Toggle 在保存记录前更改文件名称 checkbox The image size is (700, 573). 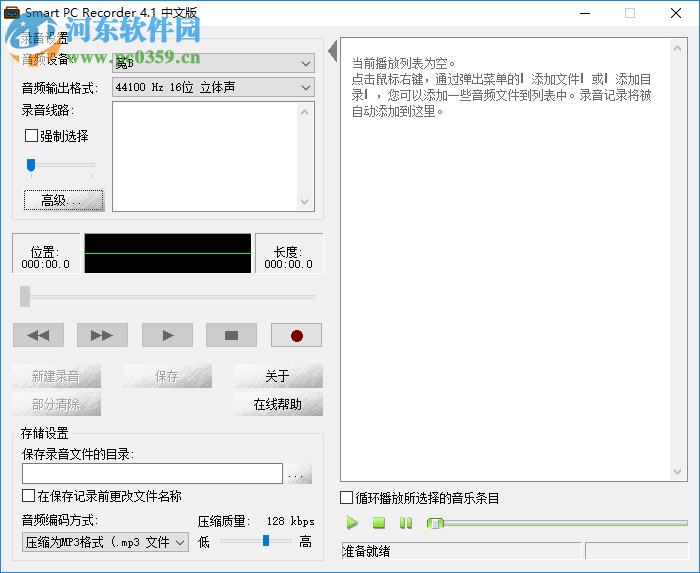click(29, 496)
